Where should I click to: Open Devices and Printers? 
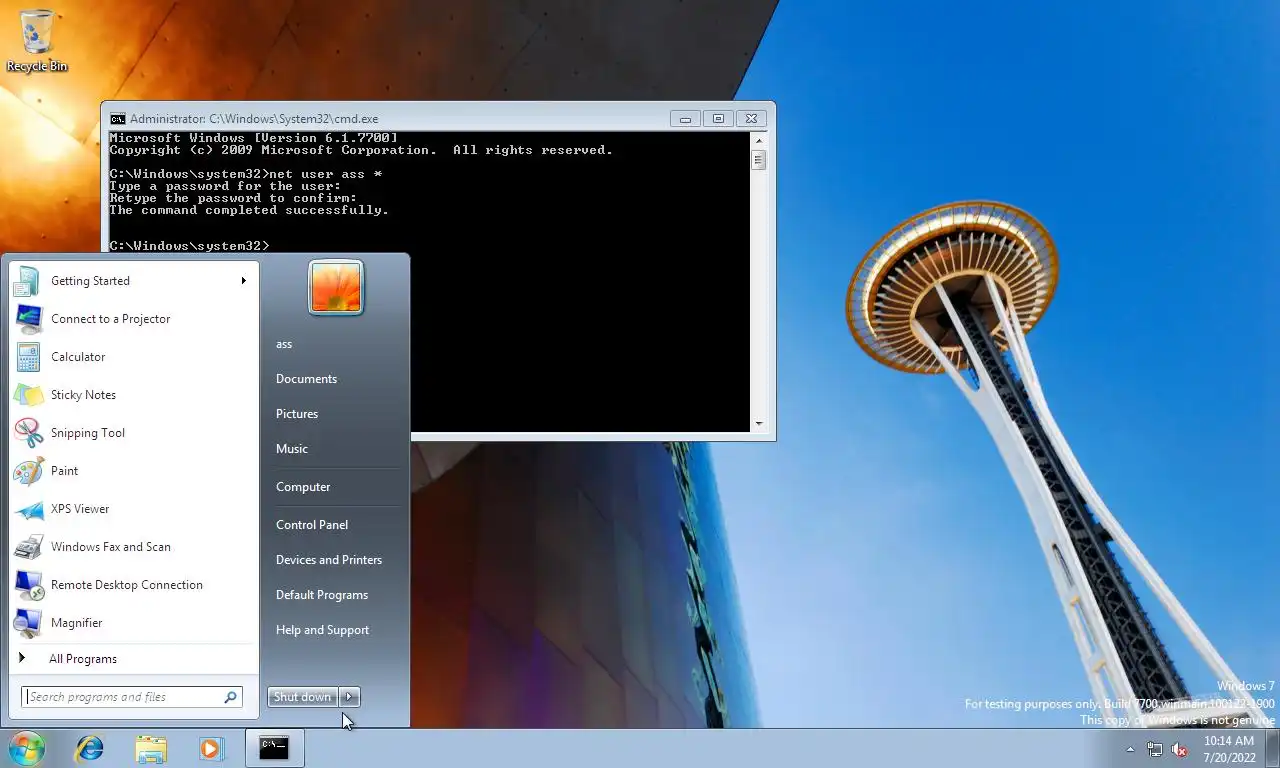coord(329,560)
